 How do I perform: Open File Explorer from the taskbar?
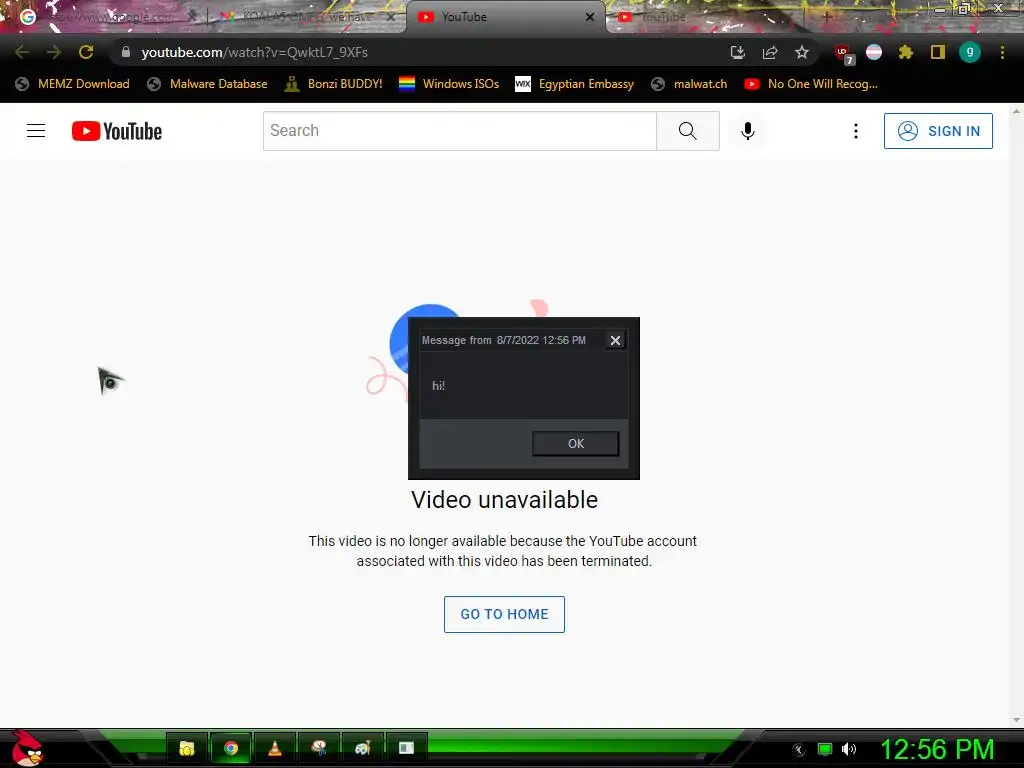(187, 748)
